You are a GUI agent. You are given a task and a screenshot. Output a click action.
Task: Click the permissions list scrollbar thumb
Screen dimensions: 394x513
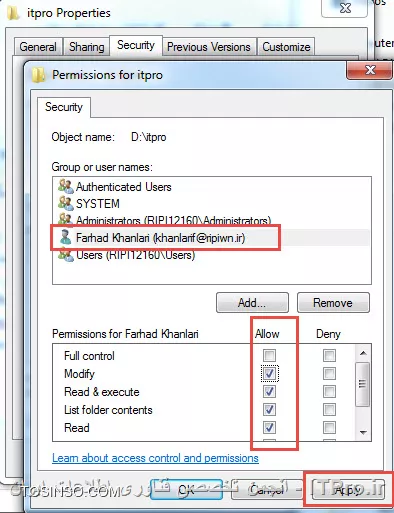point(363,384)
